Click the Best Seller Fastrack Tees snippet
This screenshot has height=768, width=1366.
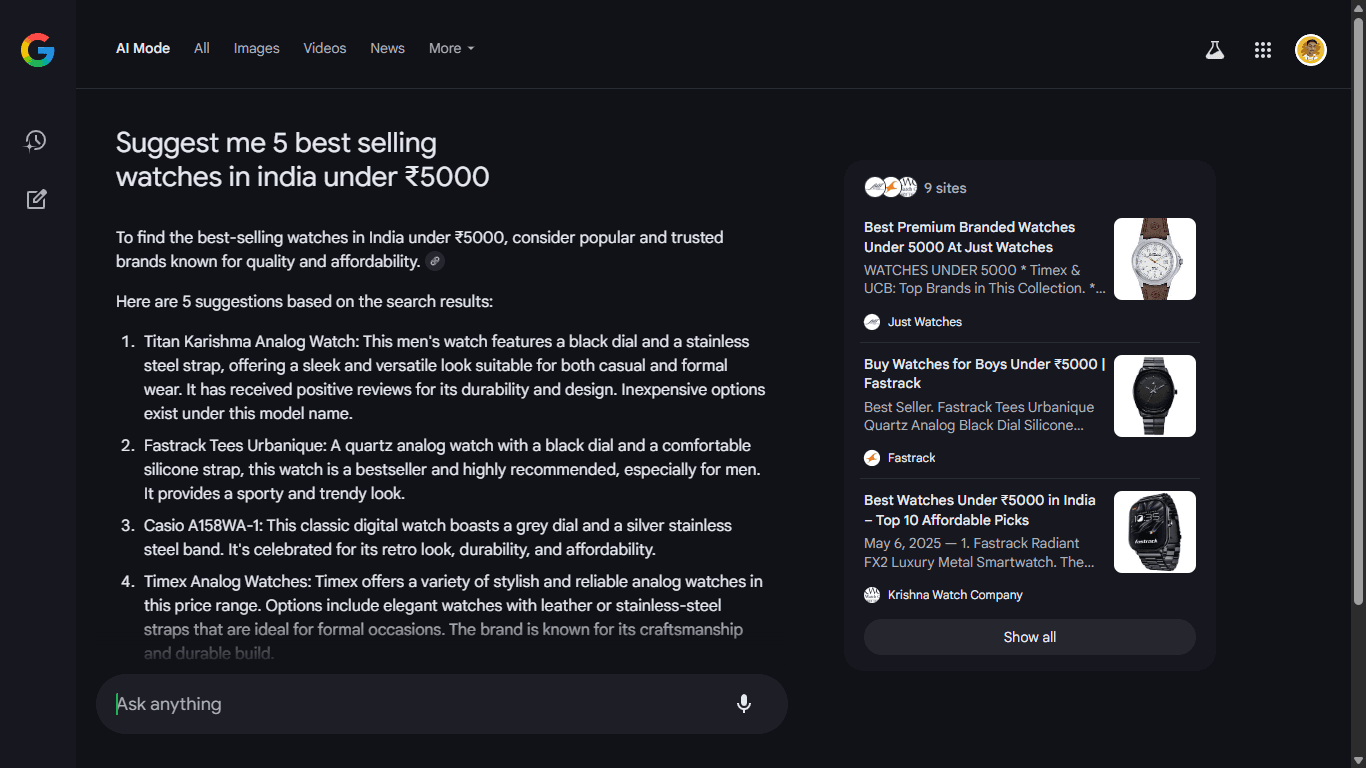pos(979,416)
